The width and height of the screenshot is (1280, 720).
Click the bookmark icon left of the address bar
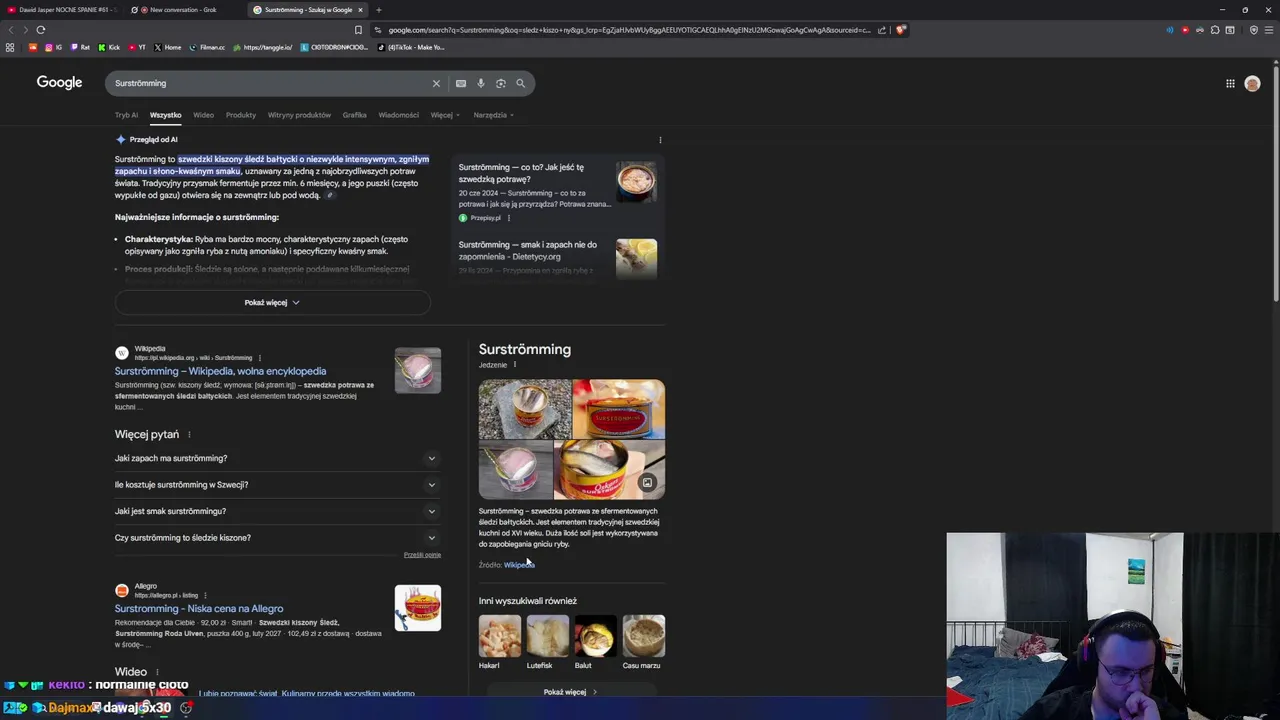(x=358, y=30)
